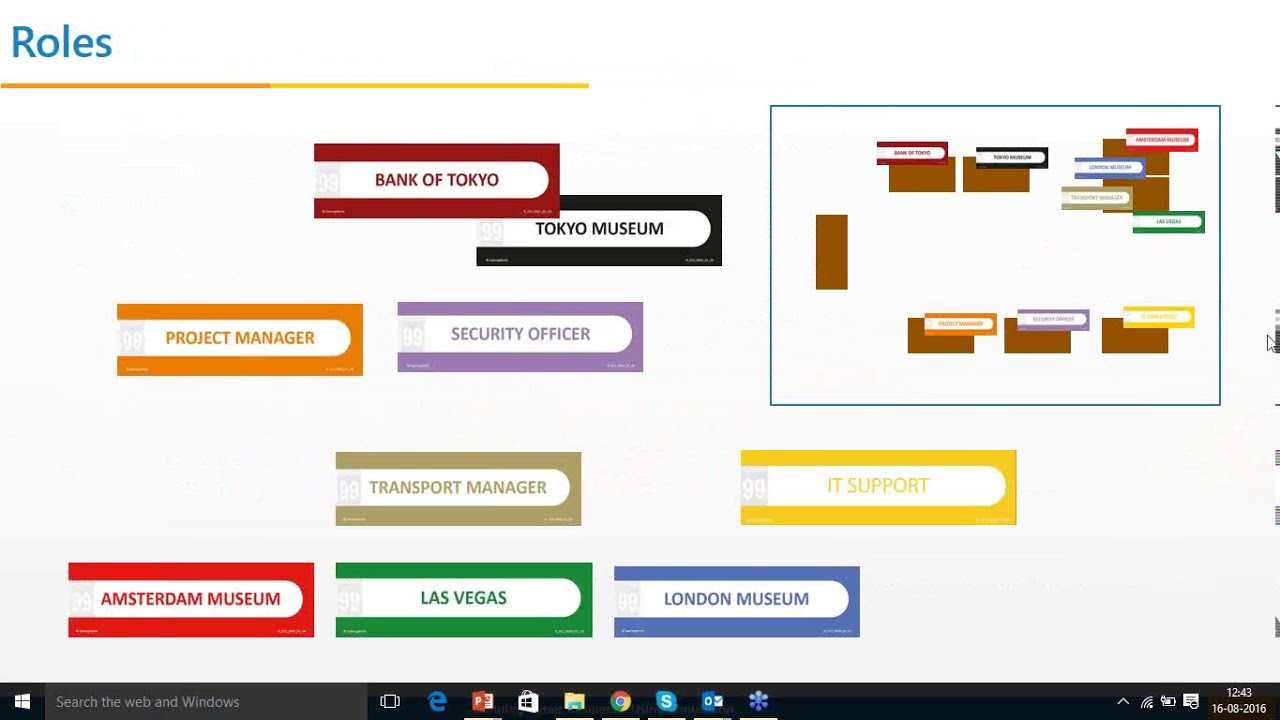The width and height of the screenshot is (1280, 720).
Task: Select the tall brown desk at diagram left
Action: [x=832, y=252]
